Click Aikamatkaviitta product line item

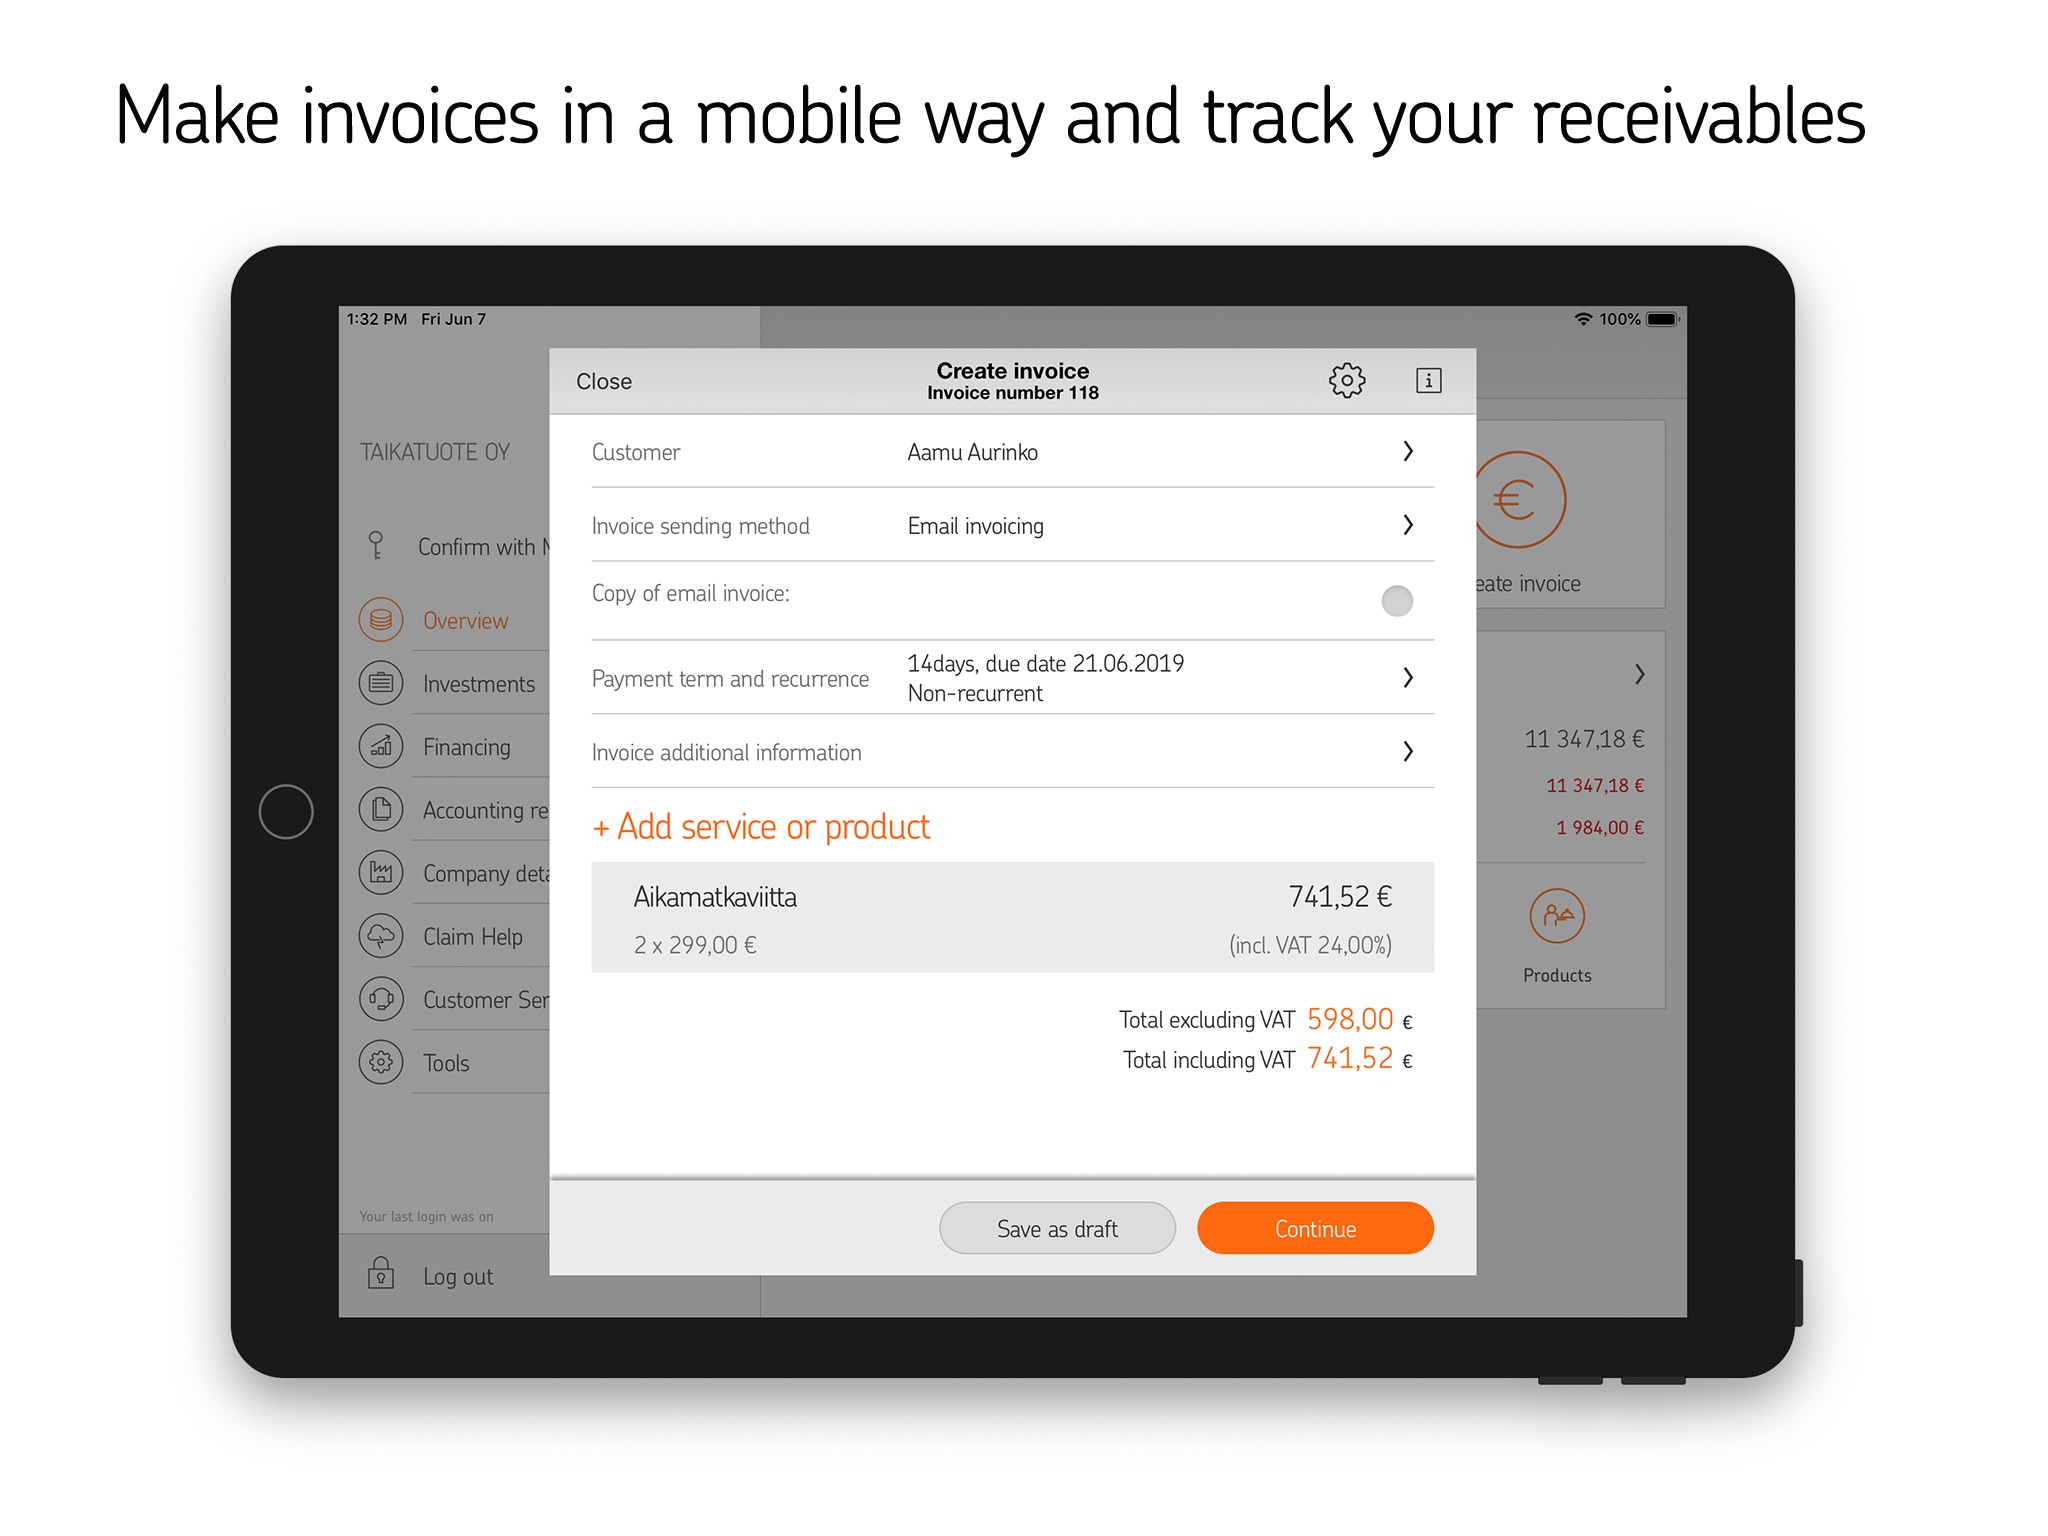1011,920
